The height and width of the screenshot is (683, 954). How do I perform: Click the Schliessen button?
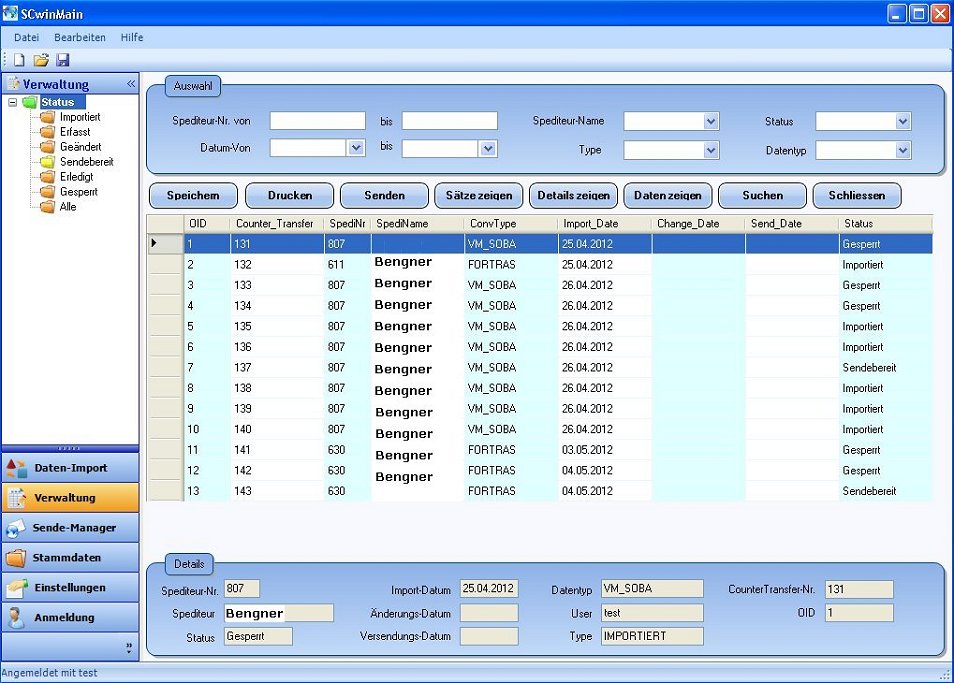[x=857, y=196]
